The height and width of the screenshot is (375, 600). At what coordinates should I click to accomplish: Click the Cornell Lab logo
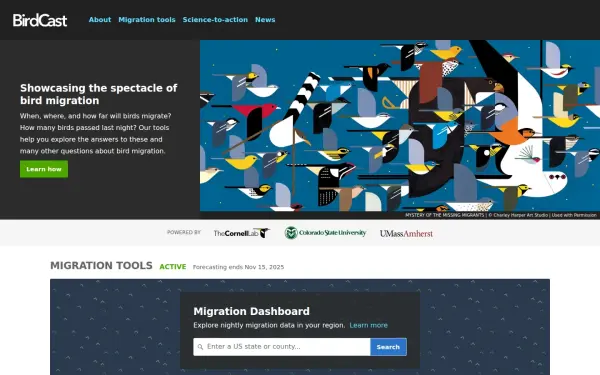click(x=241, y=233)
